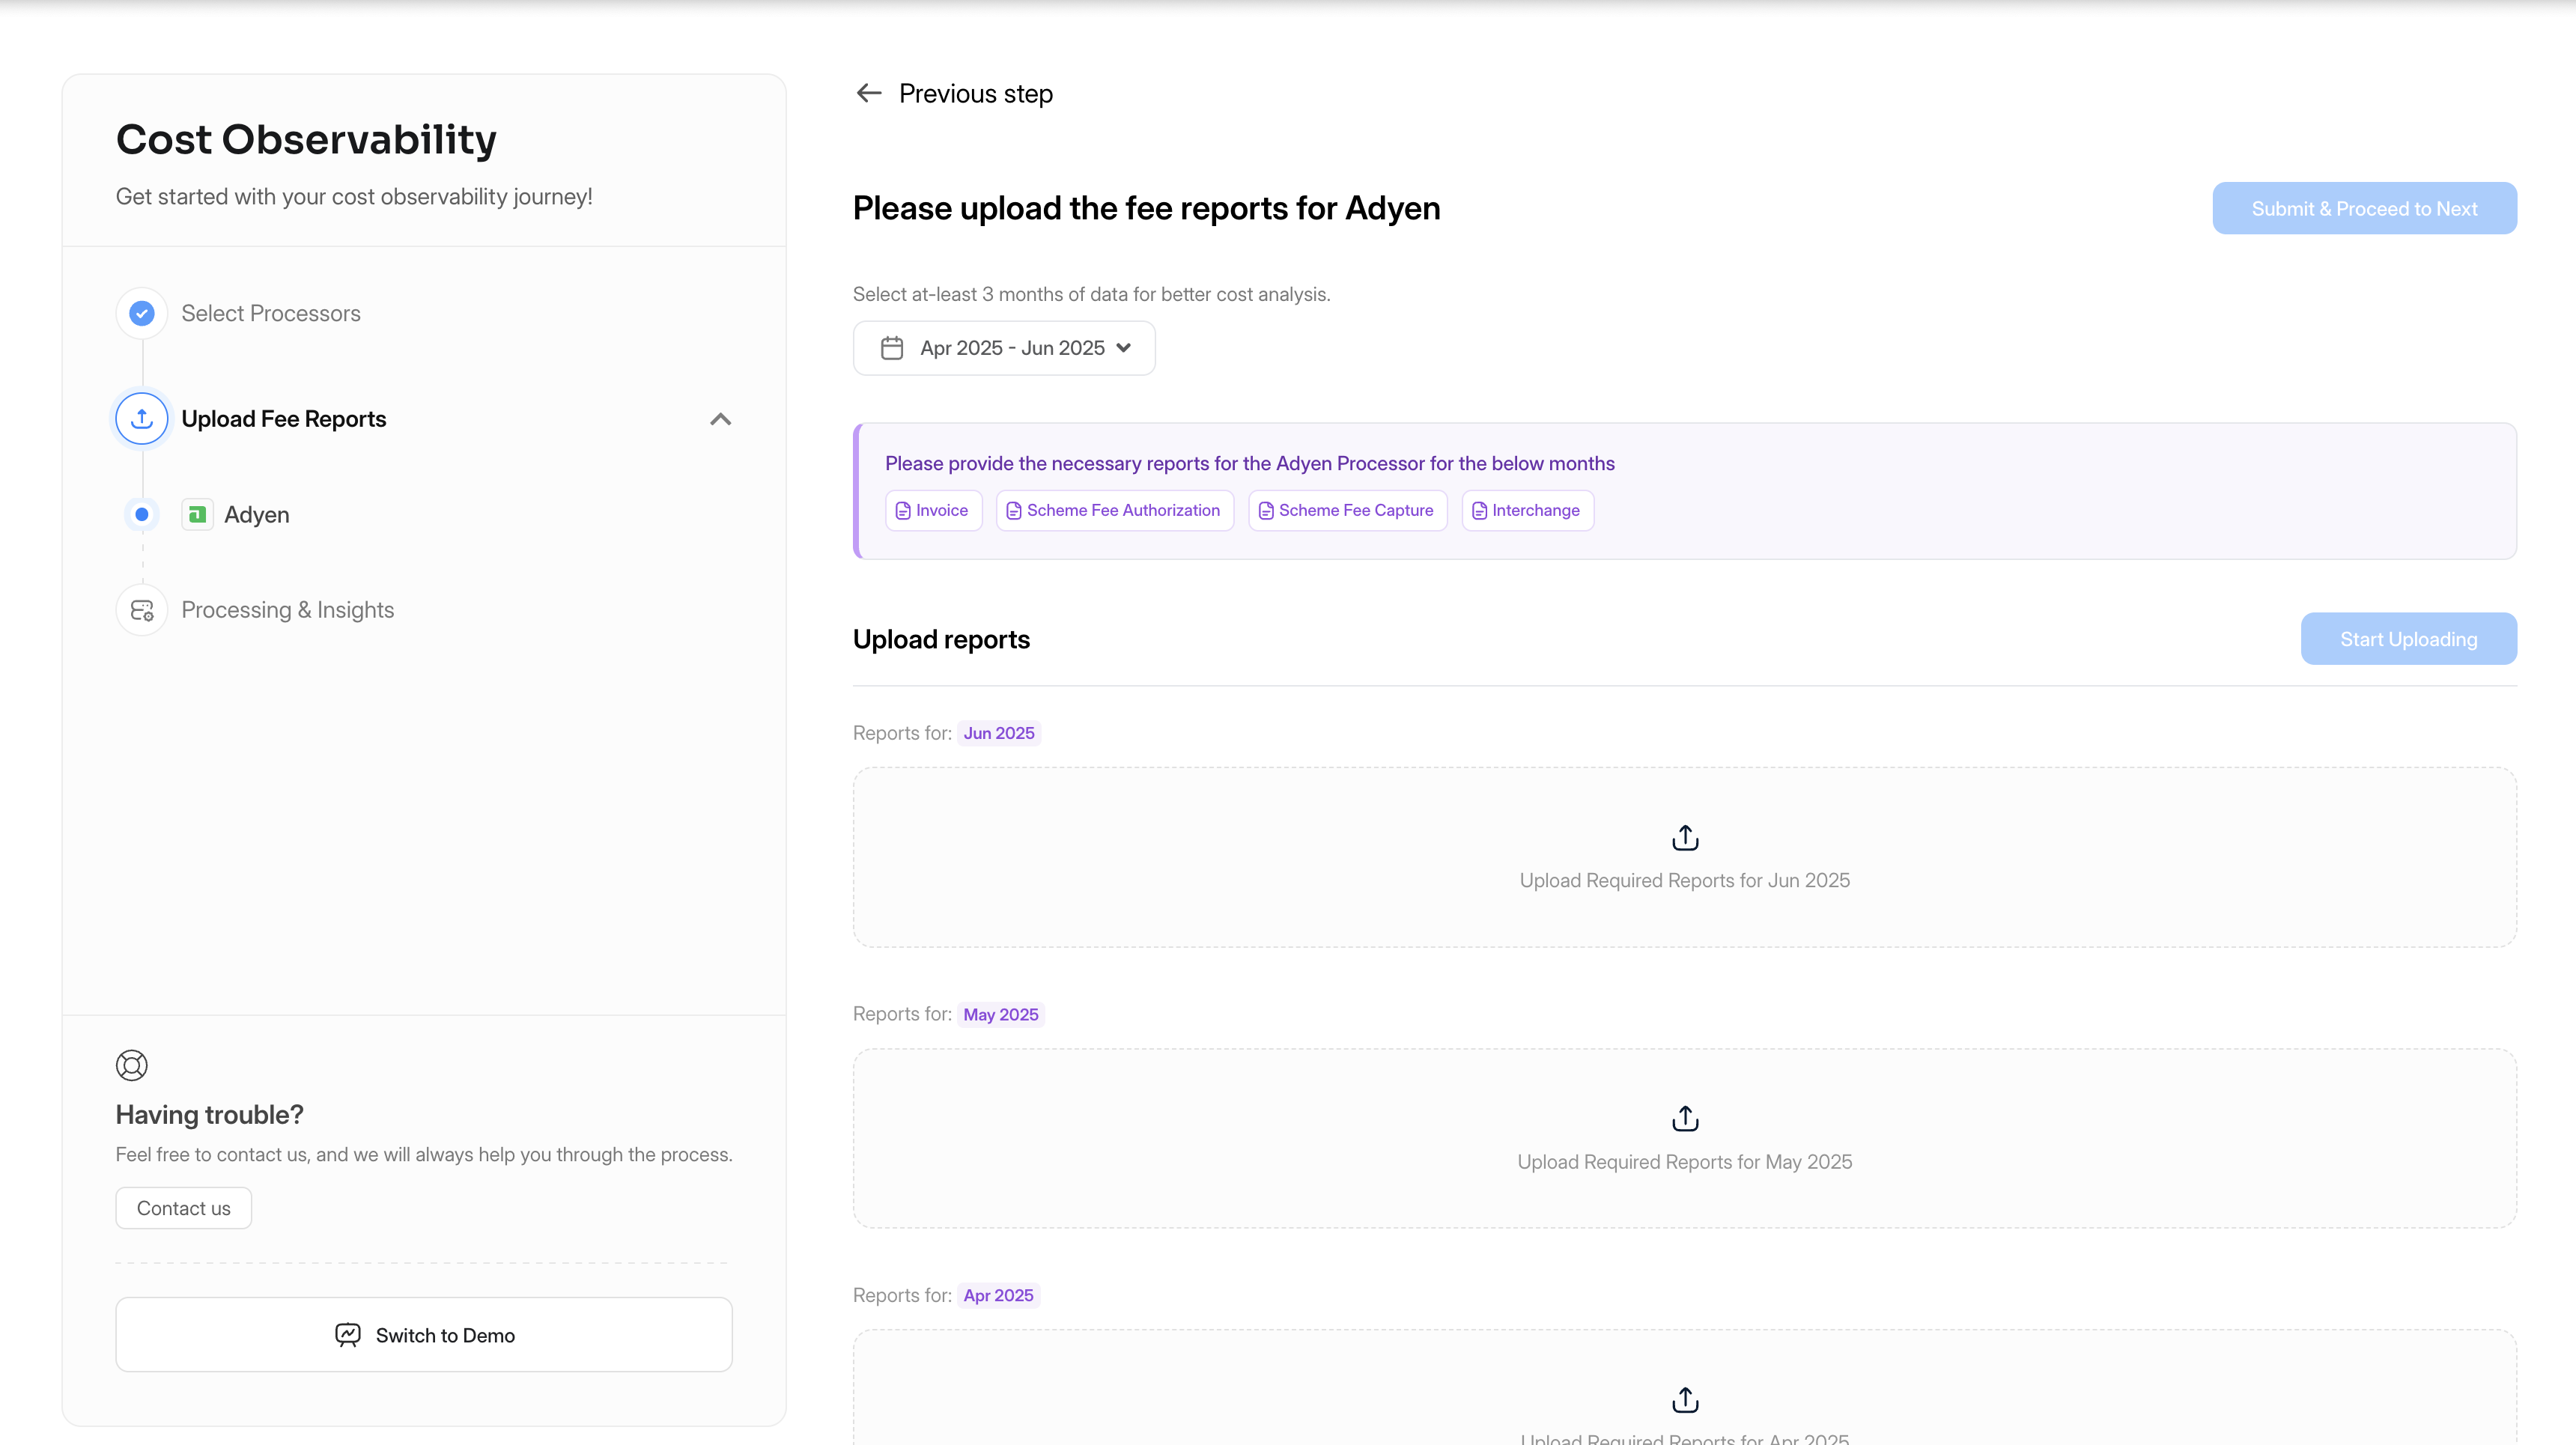The image size is (2576, 1445).
Task: Click the lifebuoy help icon
Action: [x=131, y=1065]
